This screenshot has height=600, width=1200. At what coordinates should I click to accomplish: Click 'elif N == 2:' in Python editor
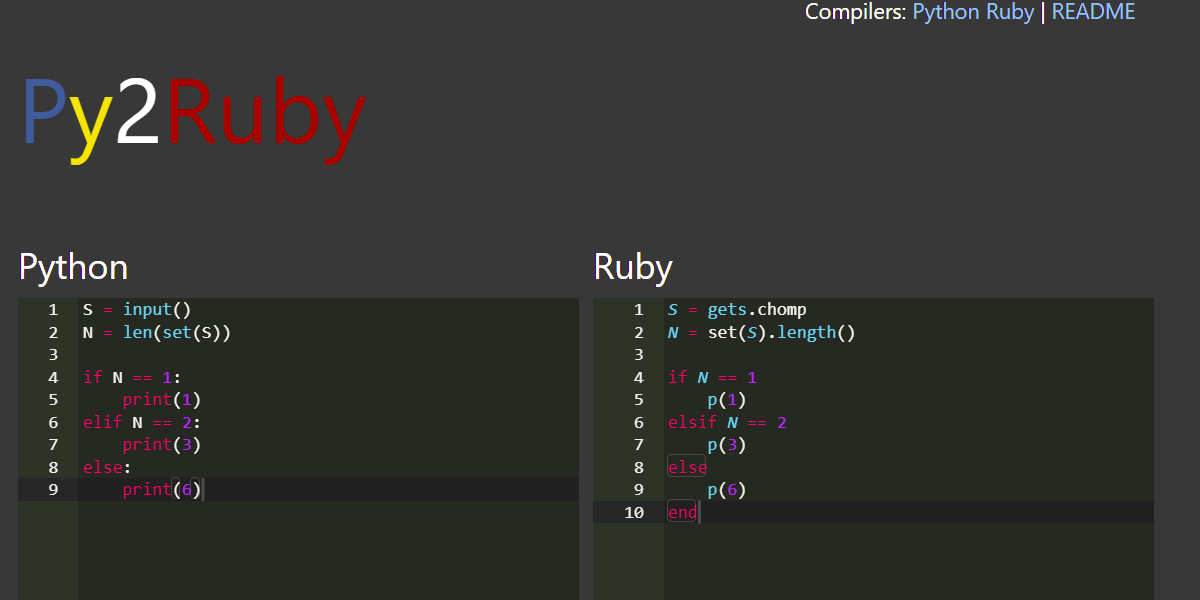point(142,422)
